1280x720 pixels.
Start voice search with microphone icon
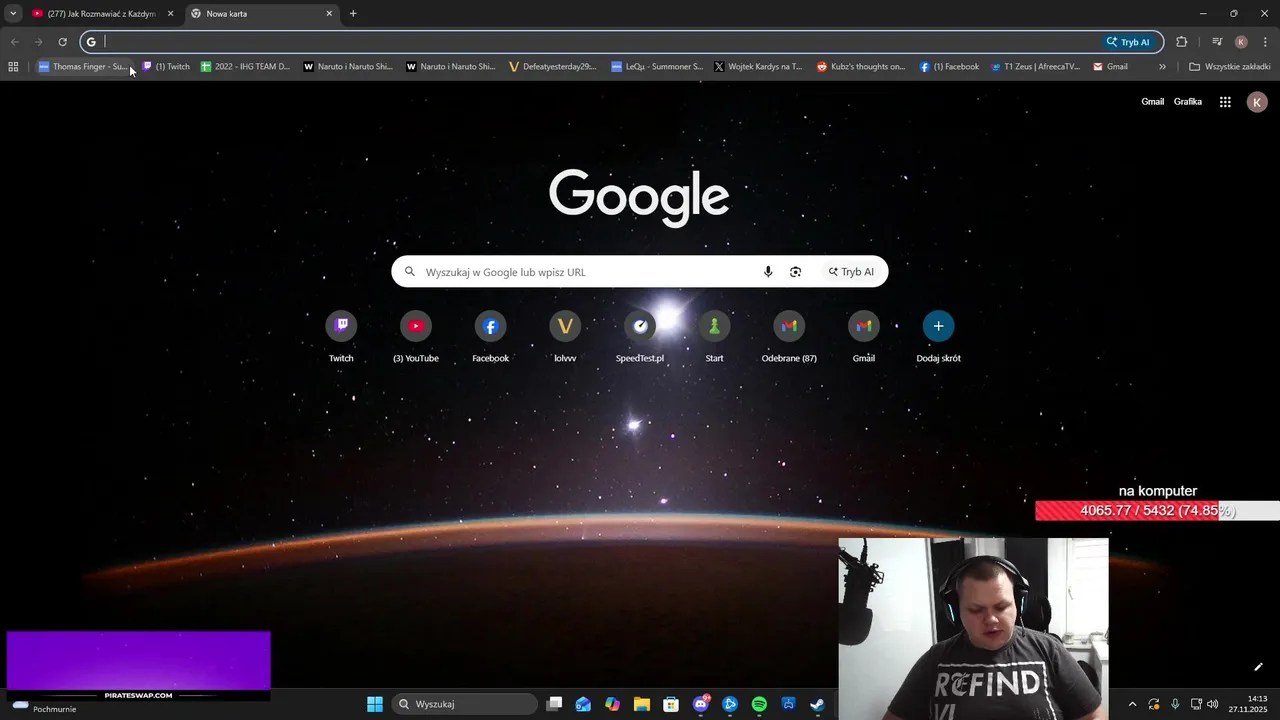point(768,272)
